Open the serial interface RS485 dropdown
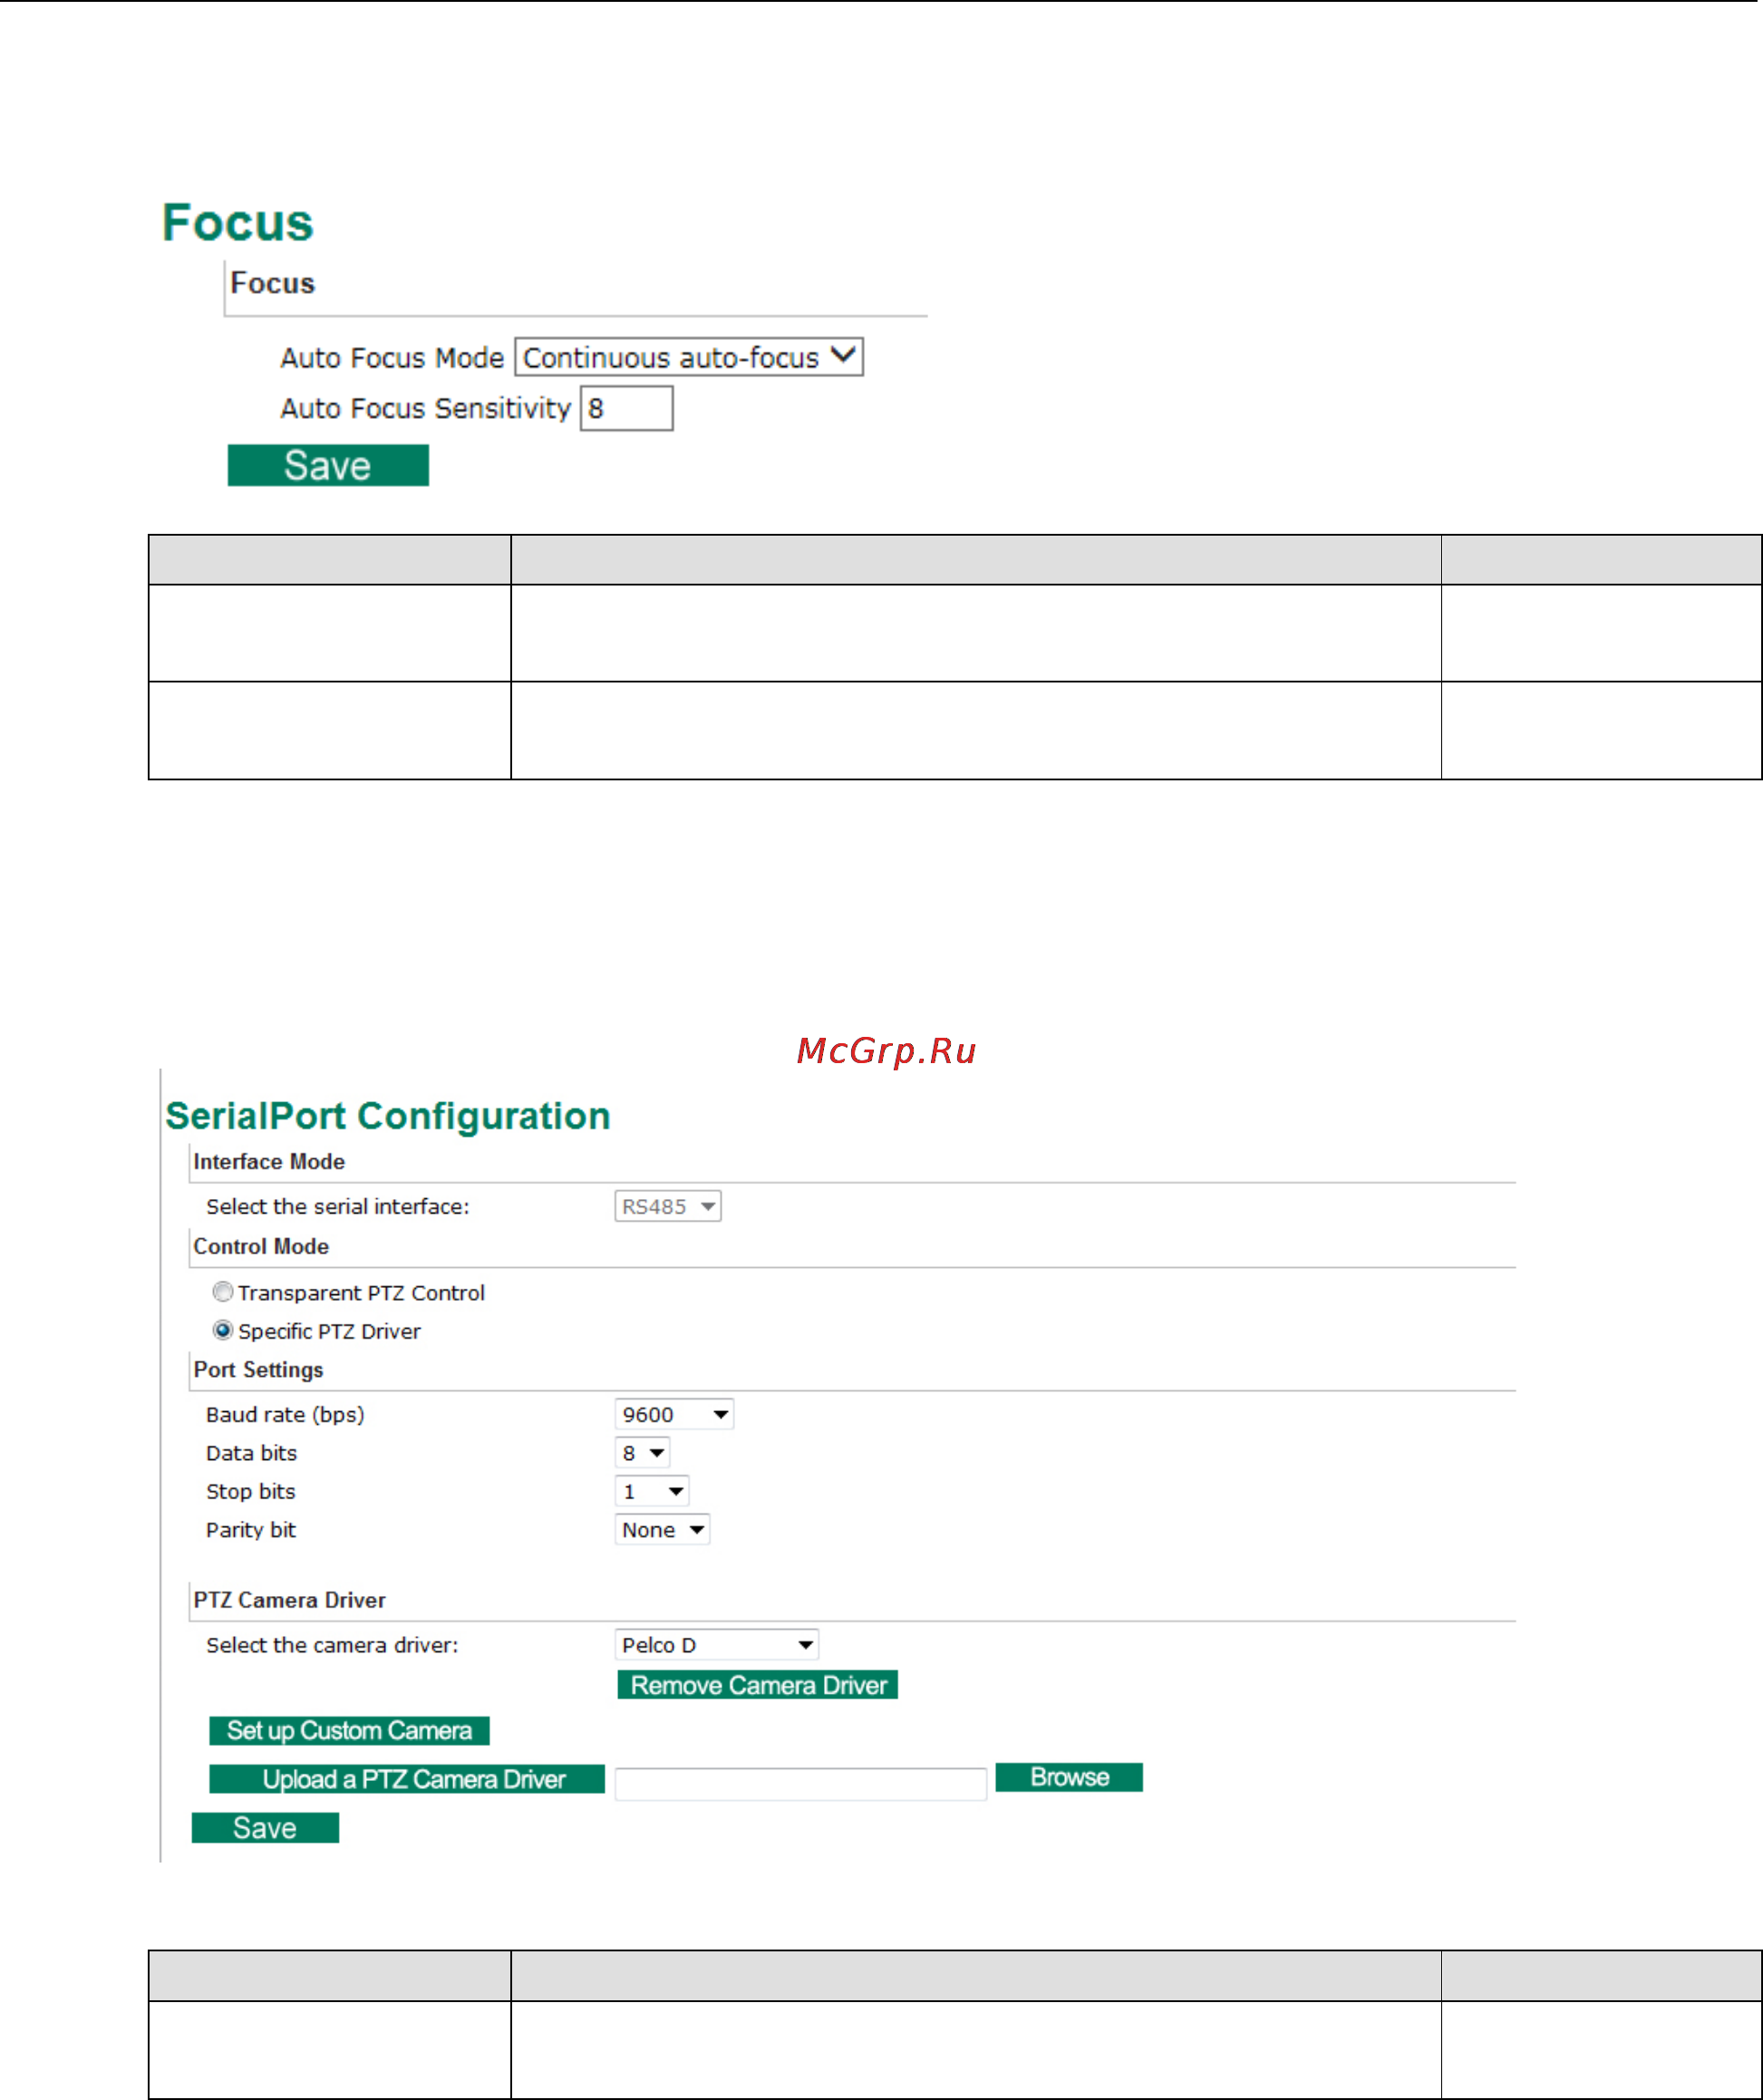Viewport: 1763px width, 2100px height. (x=667, y=1206)
